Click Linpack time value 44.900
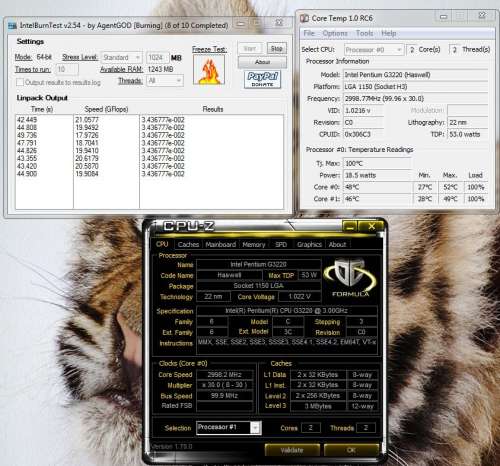The height and width of the screenshot is (466, 500). (27, 174)
